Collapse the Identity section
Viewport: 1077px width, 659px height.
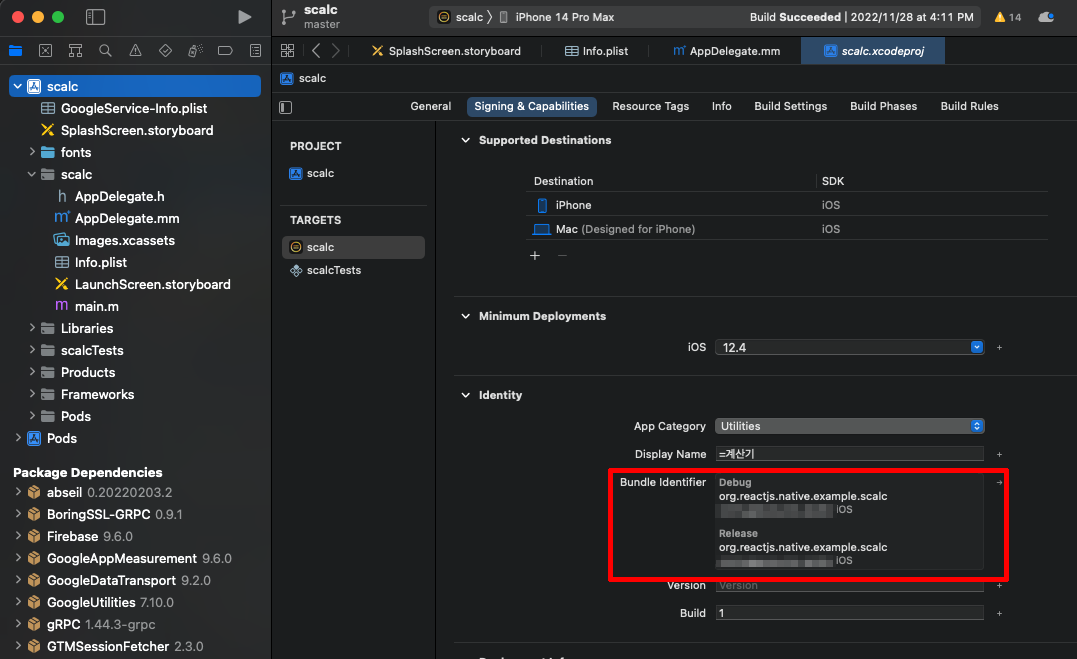[466, 395]
